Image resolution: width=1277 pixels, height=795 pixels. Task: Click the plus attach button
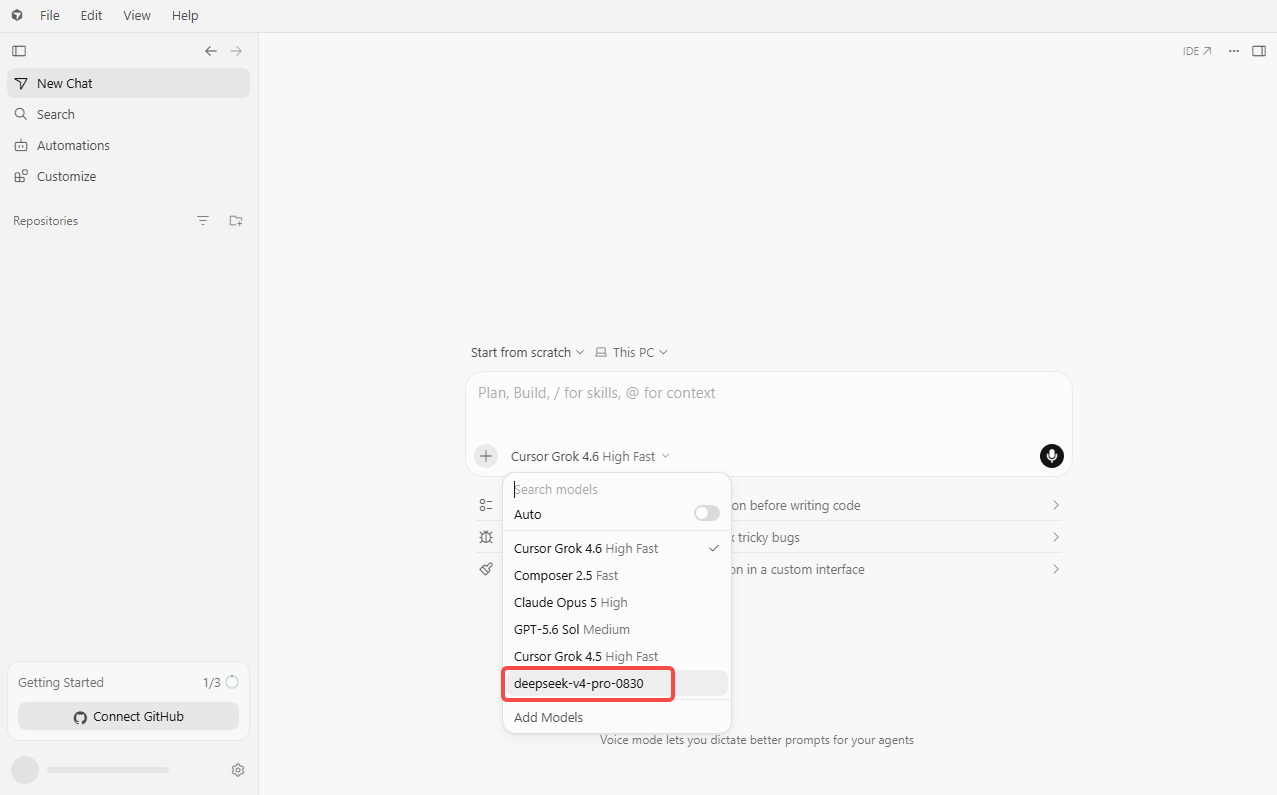pos(486,456)
